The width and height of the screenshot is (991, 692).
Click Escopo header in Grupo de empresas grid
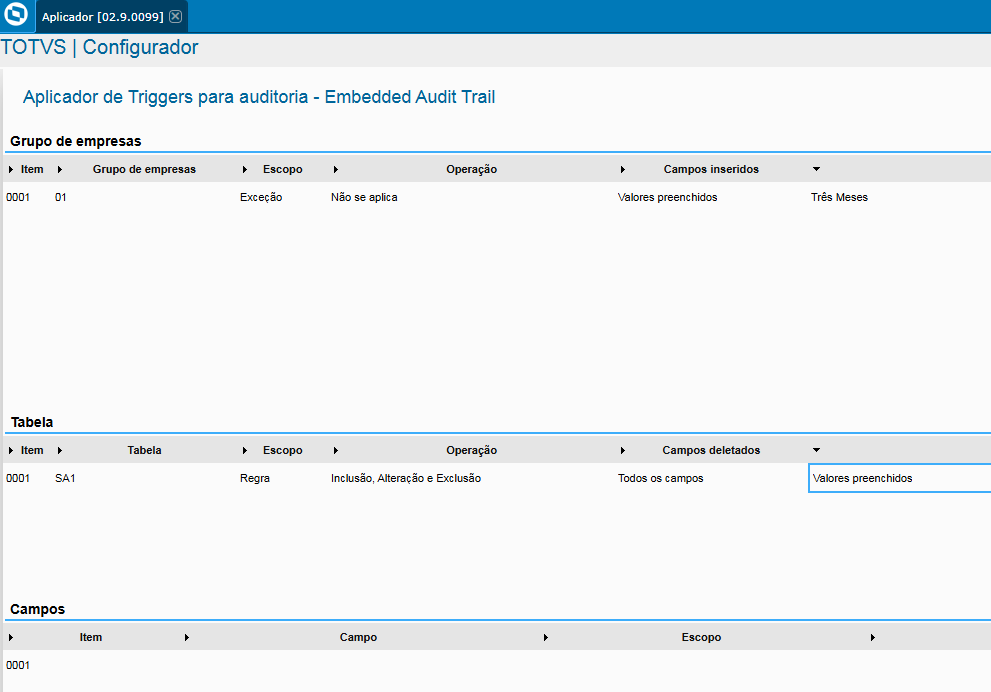pos(283,169)
